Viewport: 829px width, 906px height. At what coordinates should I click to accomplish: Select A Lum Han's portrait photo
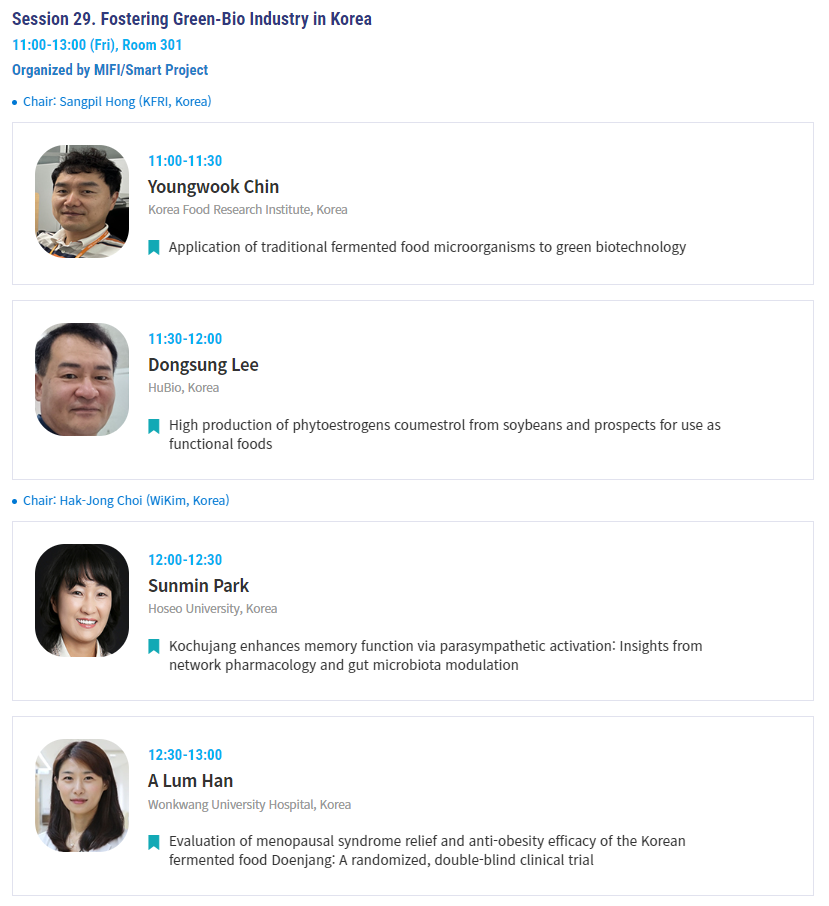[x=82, y=795]
